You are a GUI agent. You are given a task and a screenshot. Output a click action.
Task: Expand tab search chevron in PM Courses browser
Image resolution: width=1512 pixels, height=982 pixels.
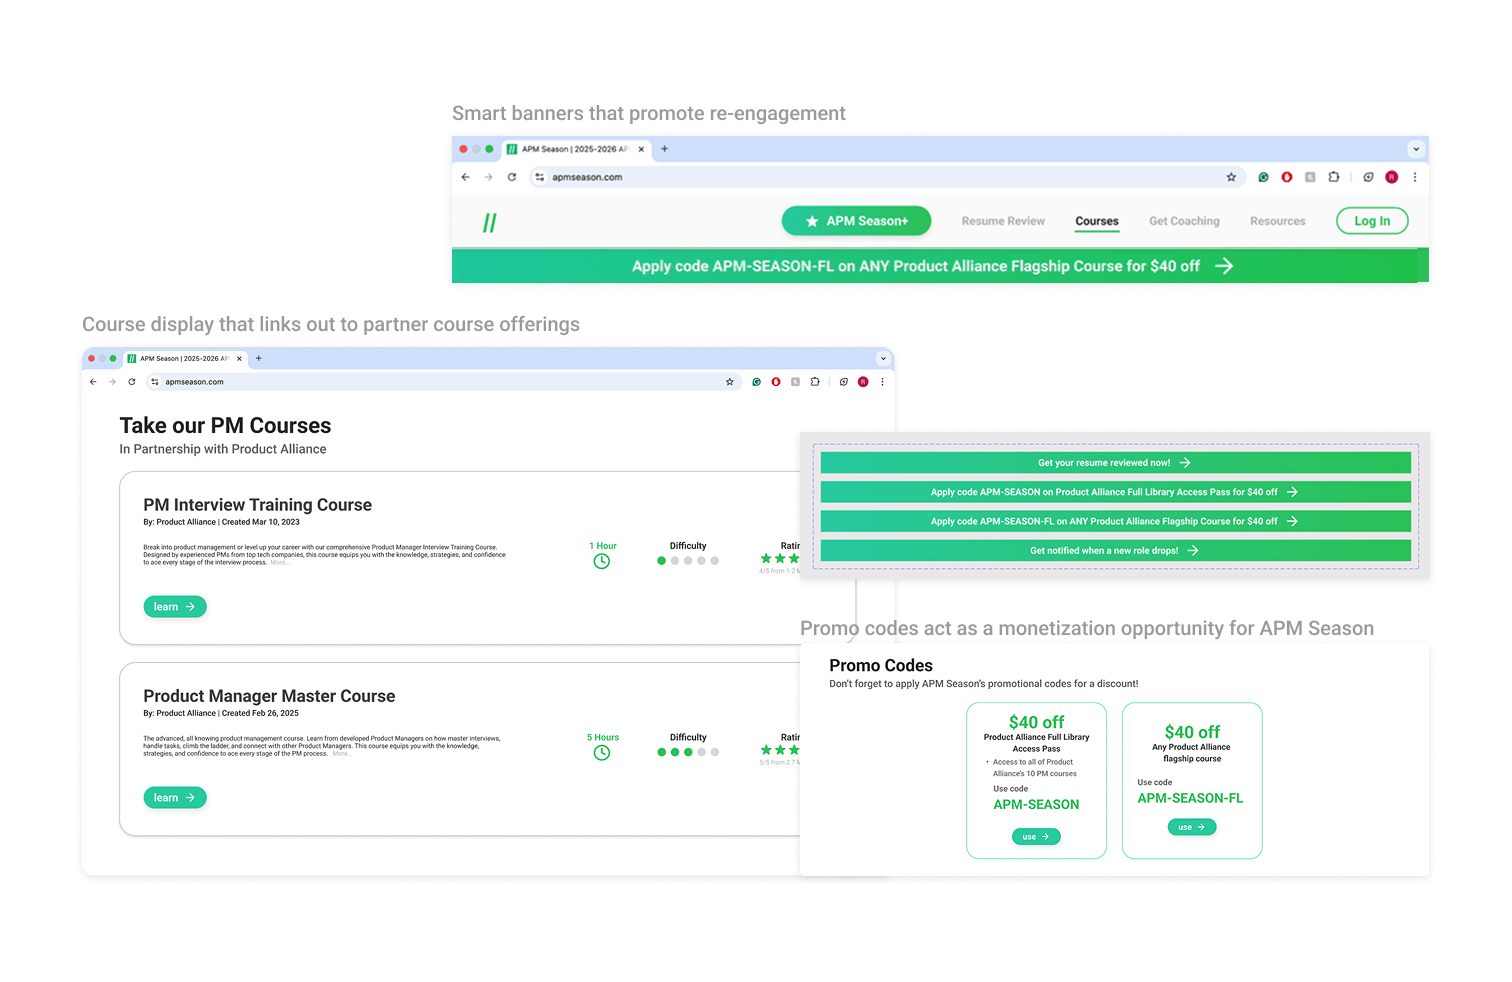coord(883,358)
